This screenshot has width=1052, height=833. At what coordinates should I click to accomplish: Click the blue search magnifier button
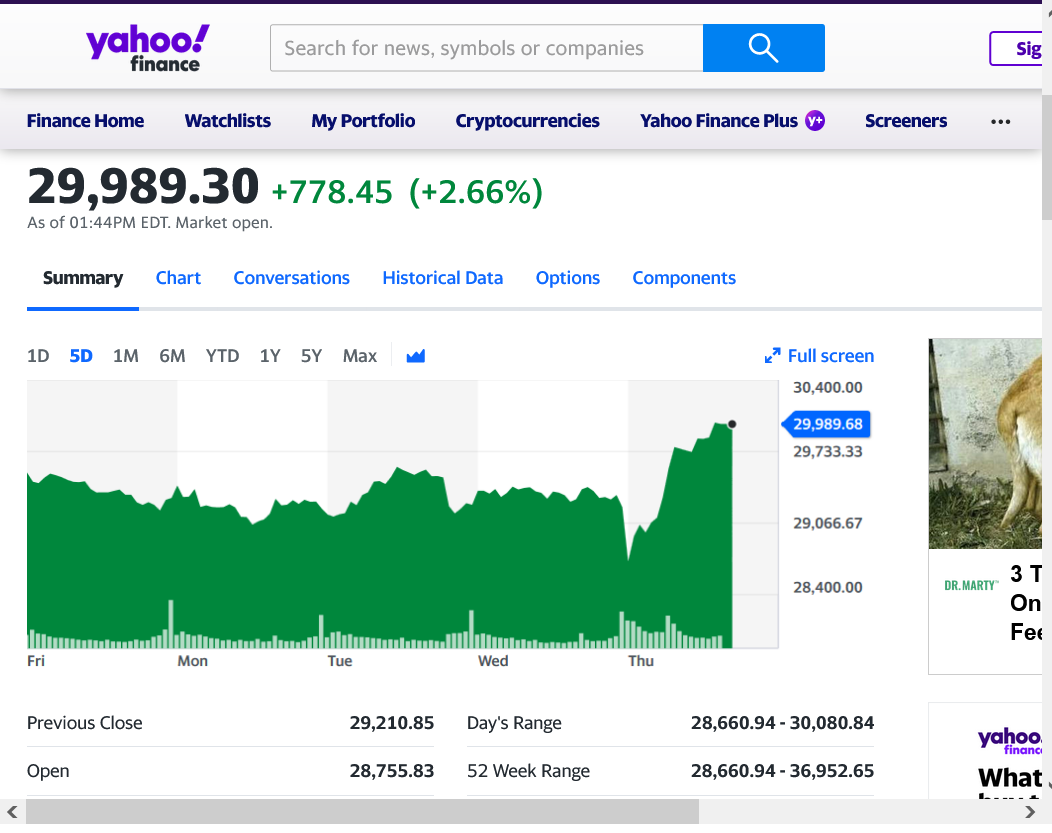[764, 48]
